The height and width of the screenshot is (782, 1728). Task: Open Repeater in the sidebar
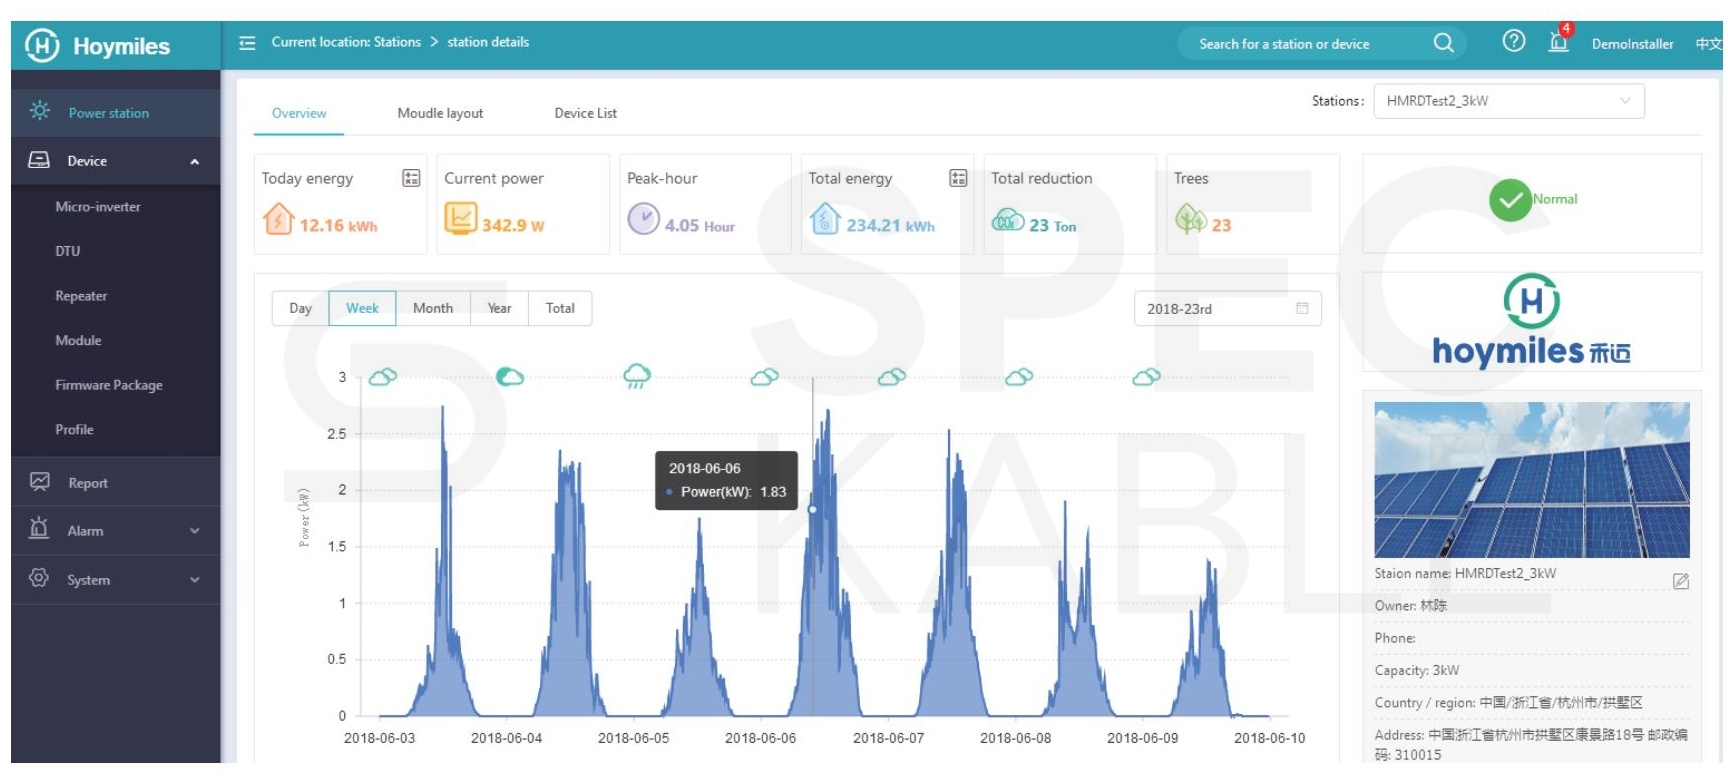81,296
